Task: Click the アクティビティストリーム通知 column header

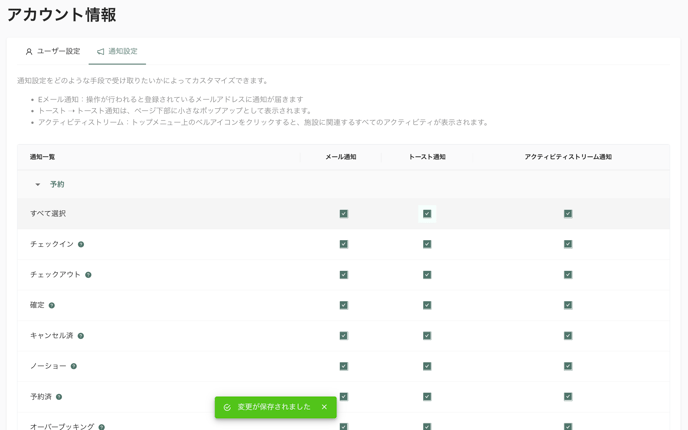Action: (x=568, y=157)
